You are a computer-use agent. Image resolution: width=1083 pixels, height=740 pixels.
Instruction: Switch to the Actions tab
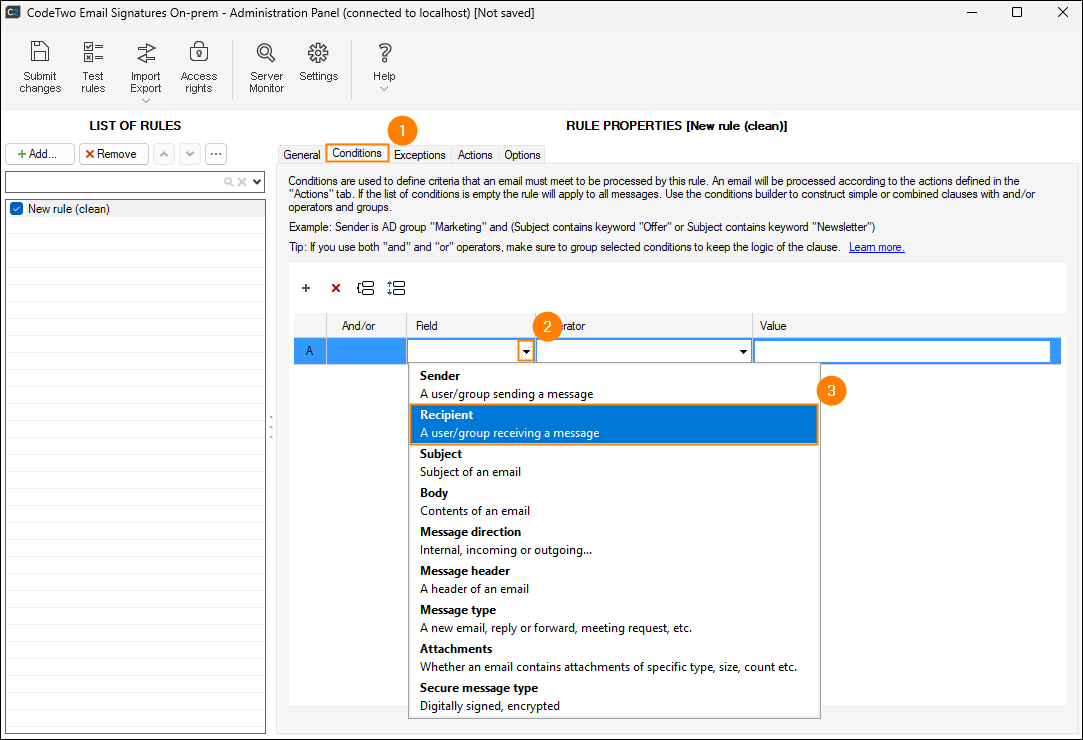point(475,155)
